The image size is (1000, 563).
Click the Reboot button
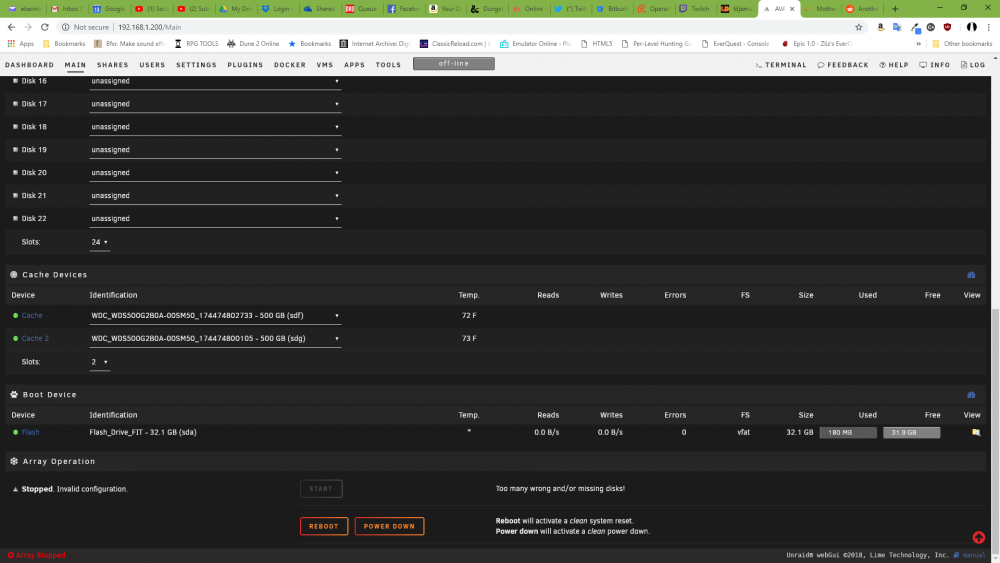(x=324, y=526)
